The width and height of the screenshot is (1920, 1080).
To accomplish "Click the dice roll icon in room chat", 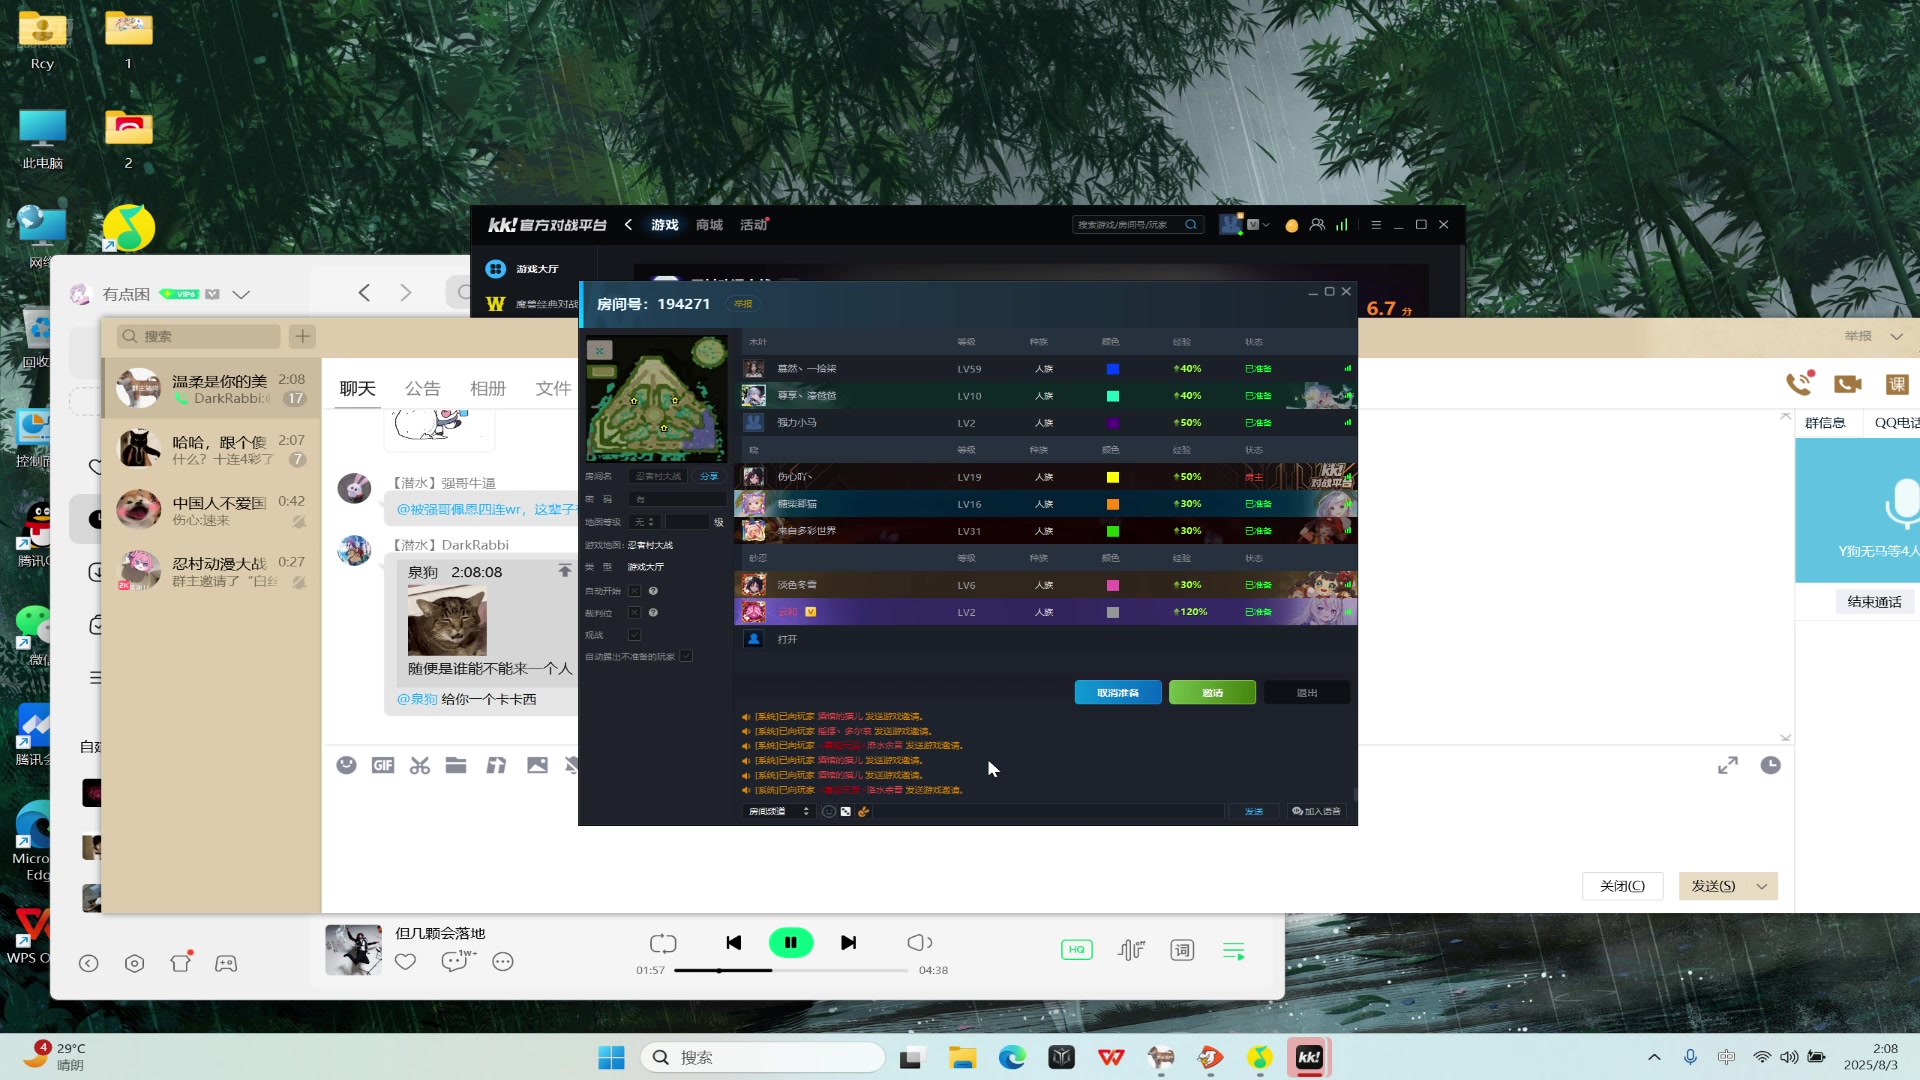I will [x=846, y=811].
